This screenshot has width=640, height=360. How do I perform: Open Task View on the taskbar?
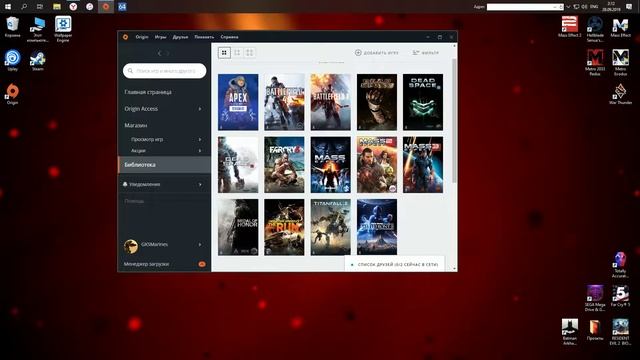tap(40, 7)
